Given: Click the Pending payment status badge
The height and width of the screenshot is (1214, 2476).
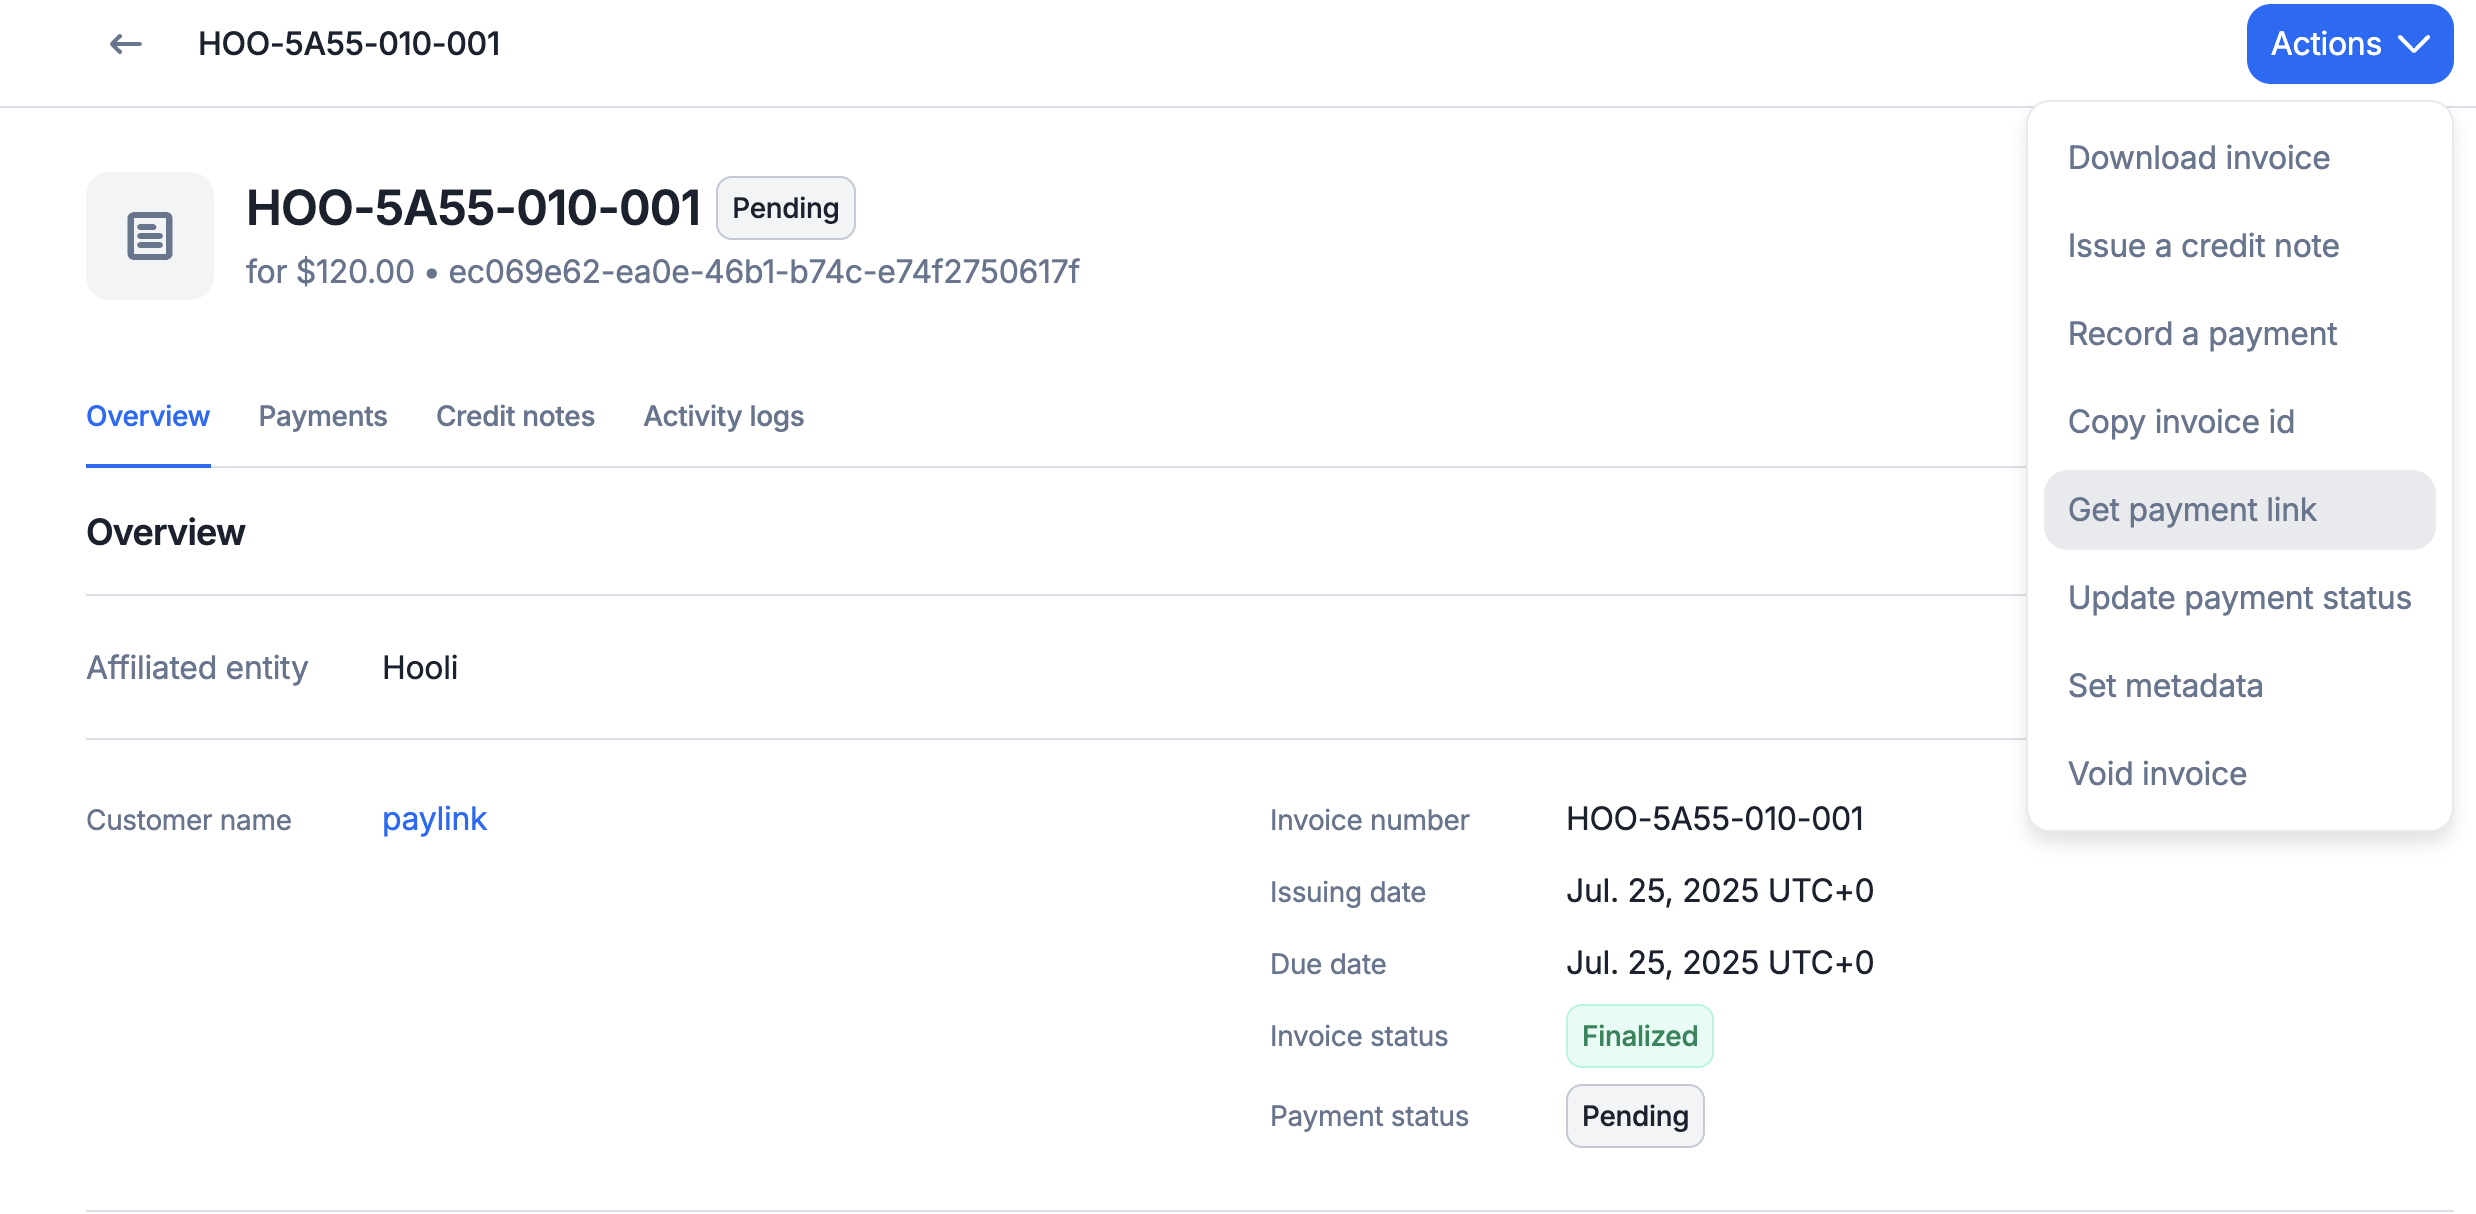Looking at the screenshot, I should pyautogui.click(x=1634, y=1116).
